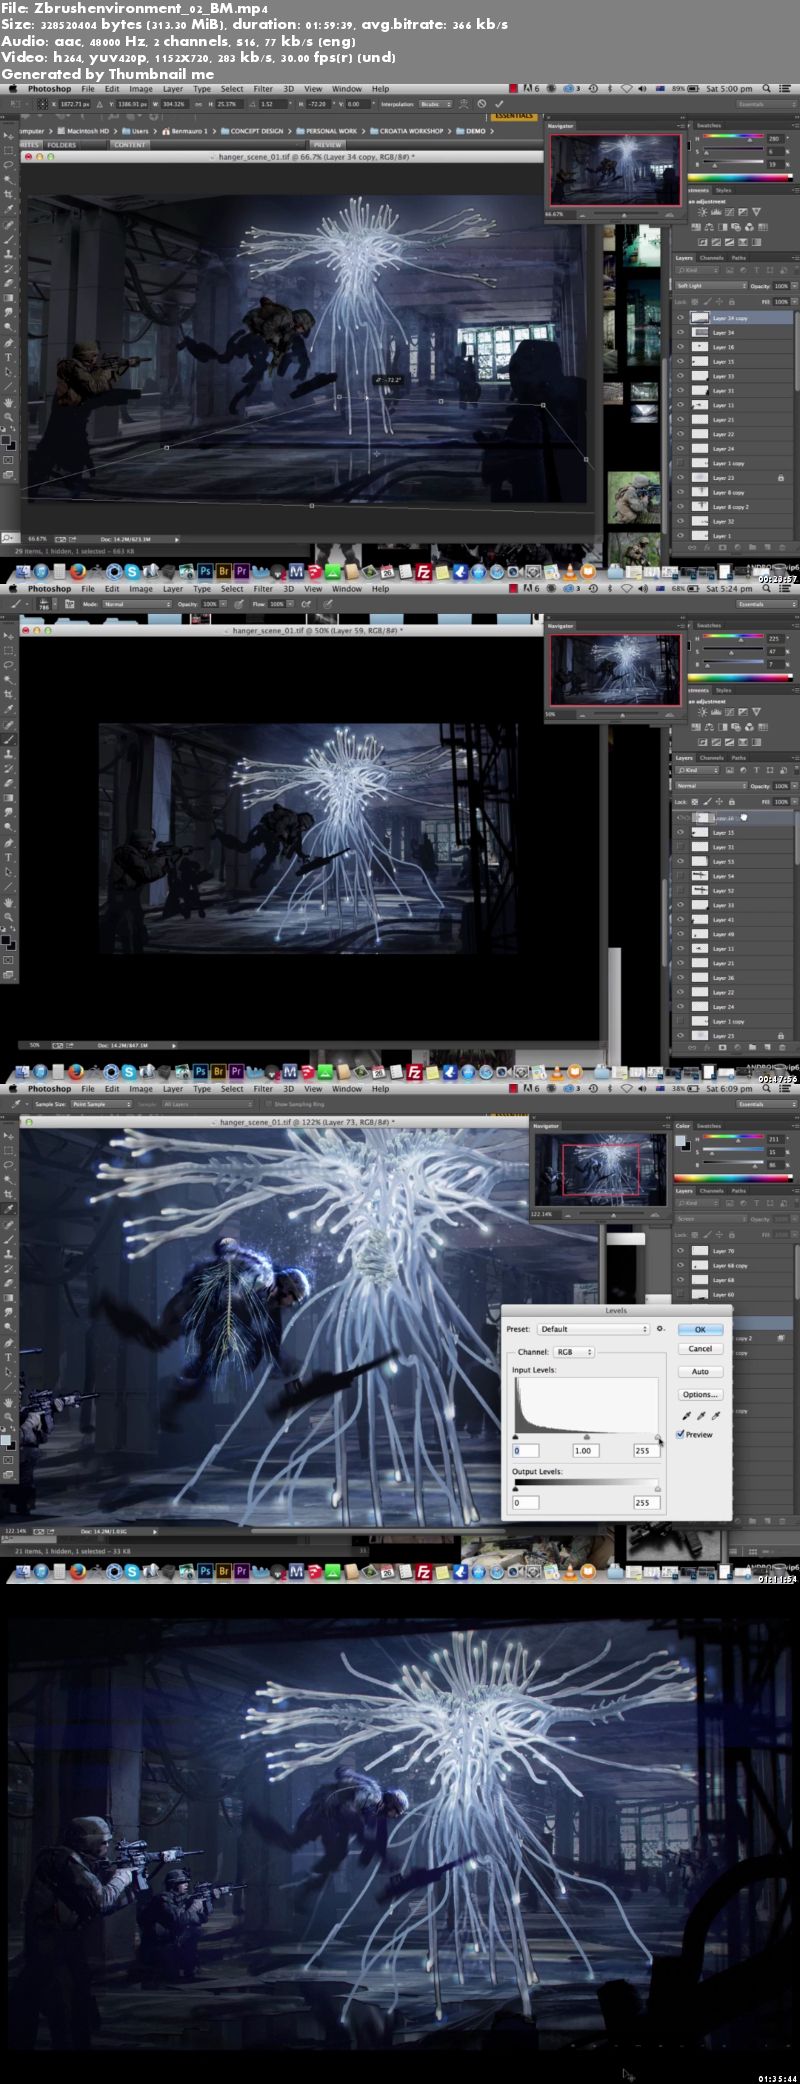
Task: Open Spotlight search in the 5:00 pm menu bar
Action: tap(767, 88)
